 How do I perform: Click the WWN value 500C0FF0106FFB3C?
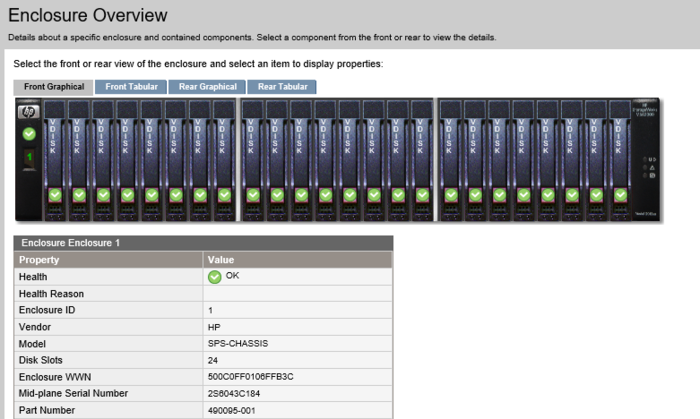tap(250, 377)
